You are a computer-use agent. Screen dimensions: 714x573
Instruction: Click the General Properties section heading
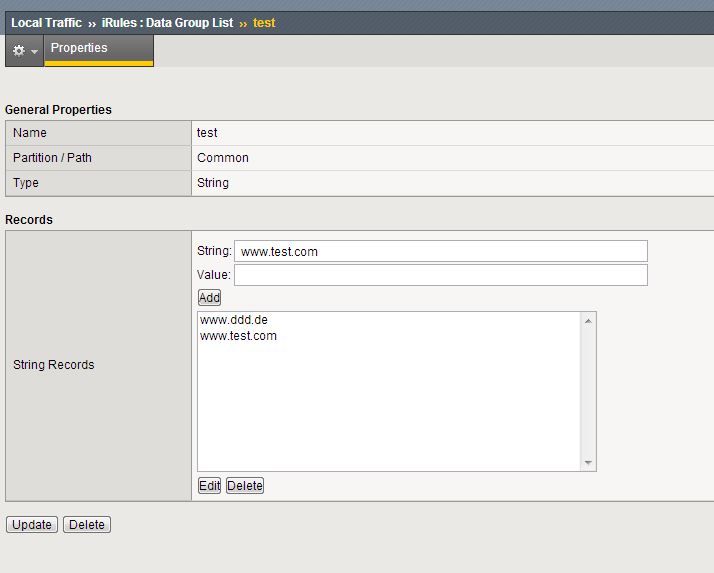(58, 110)
